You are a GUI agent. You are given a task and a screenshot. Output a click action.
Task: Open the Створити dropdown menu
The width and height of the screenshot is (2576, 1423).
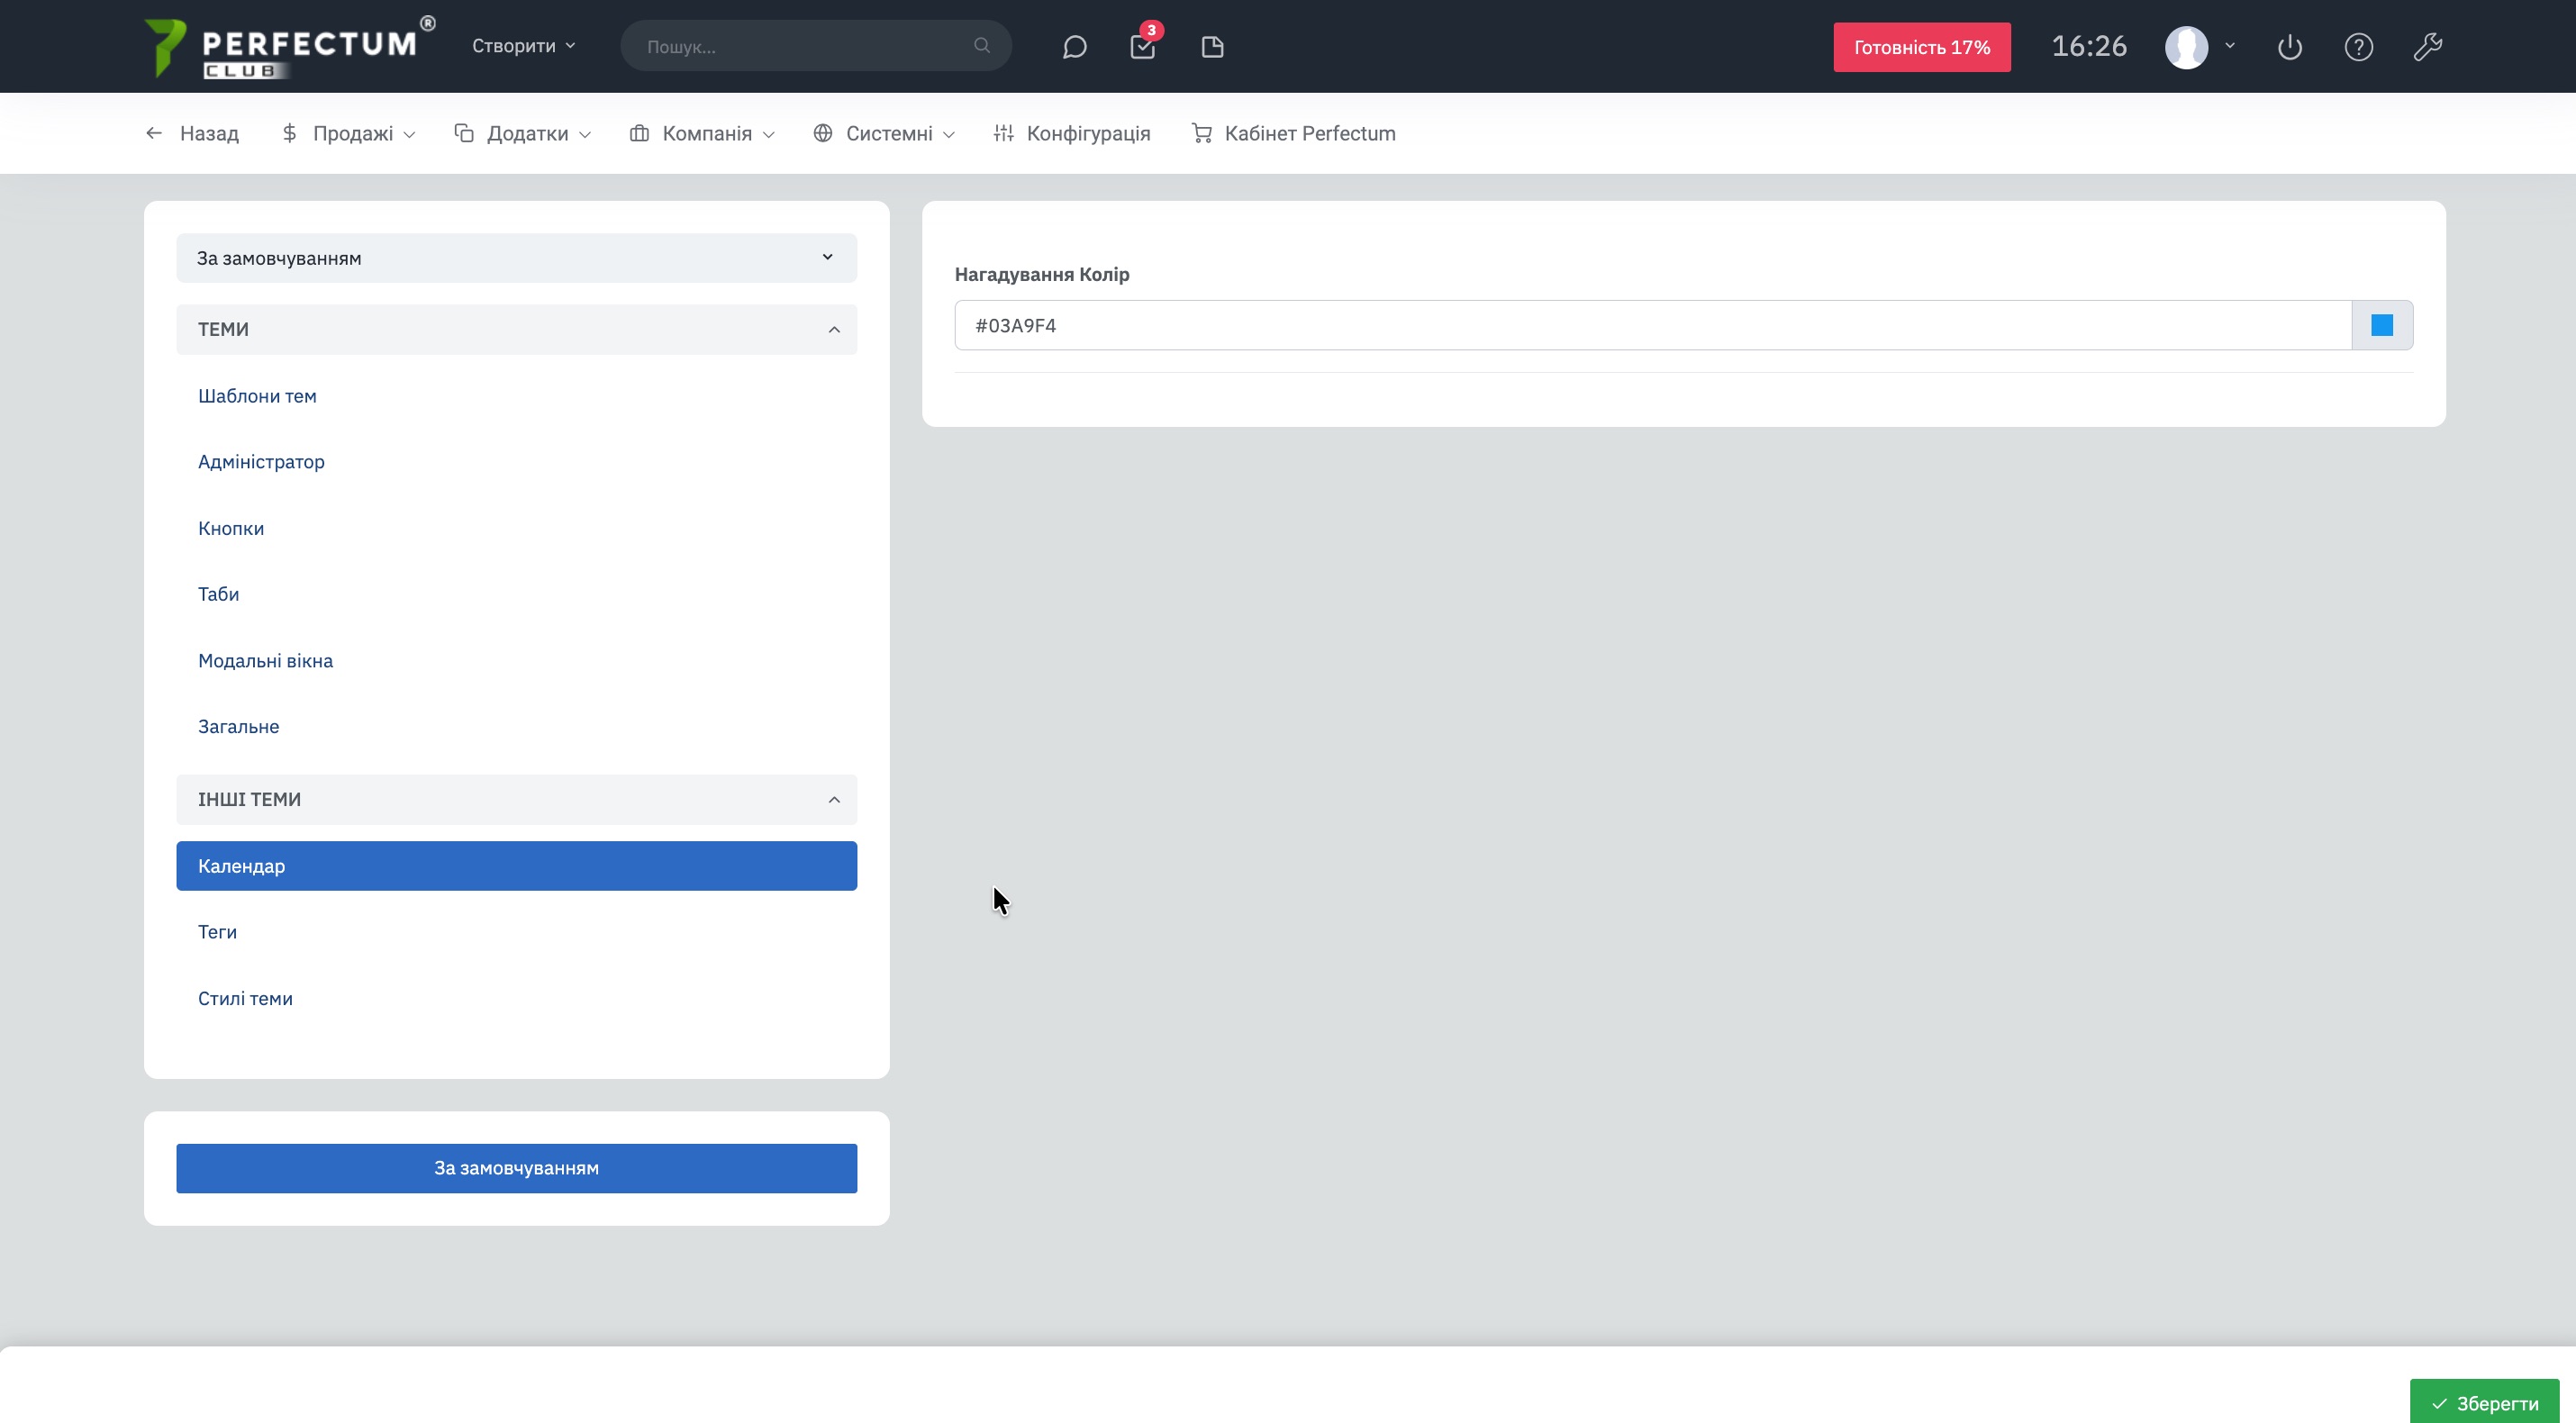pos(523,46)
